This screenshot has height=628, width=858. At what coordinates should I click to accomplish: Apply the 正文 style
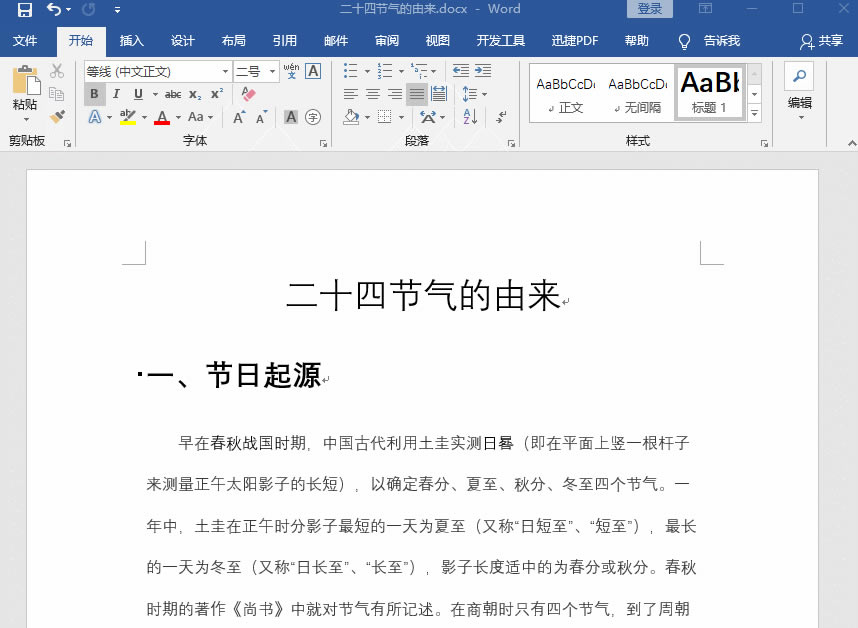point(566,94)
